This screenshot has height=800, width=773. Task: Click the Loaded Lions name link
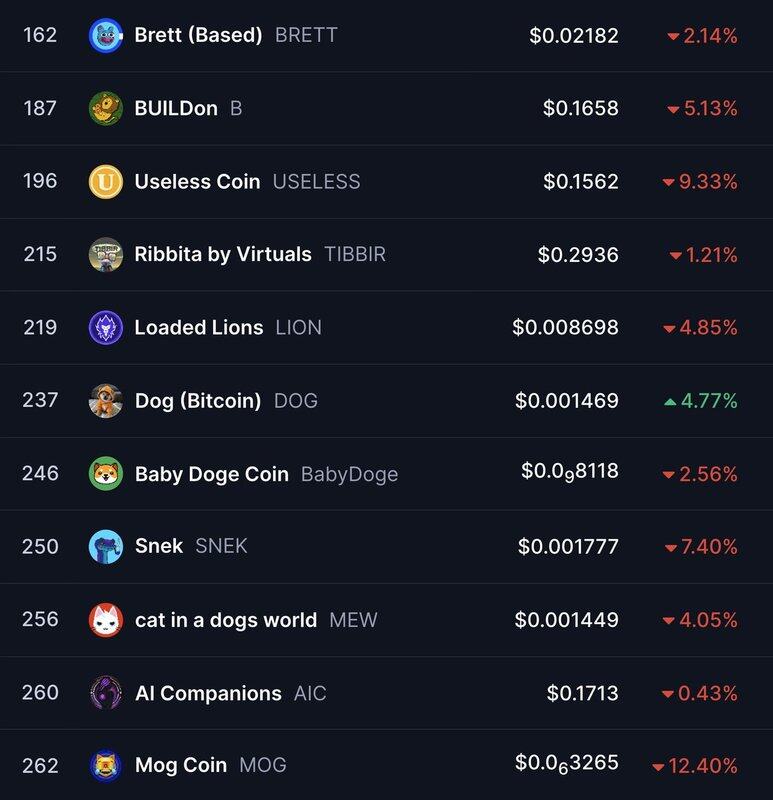pyautogui.click(x=199, y=327)
